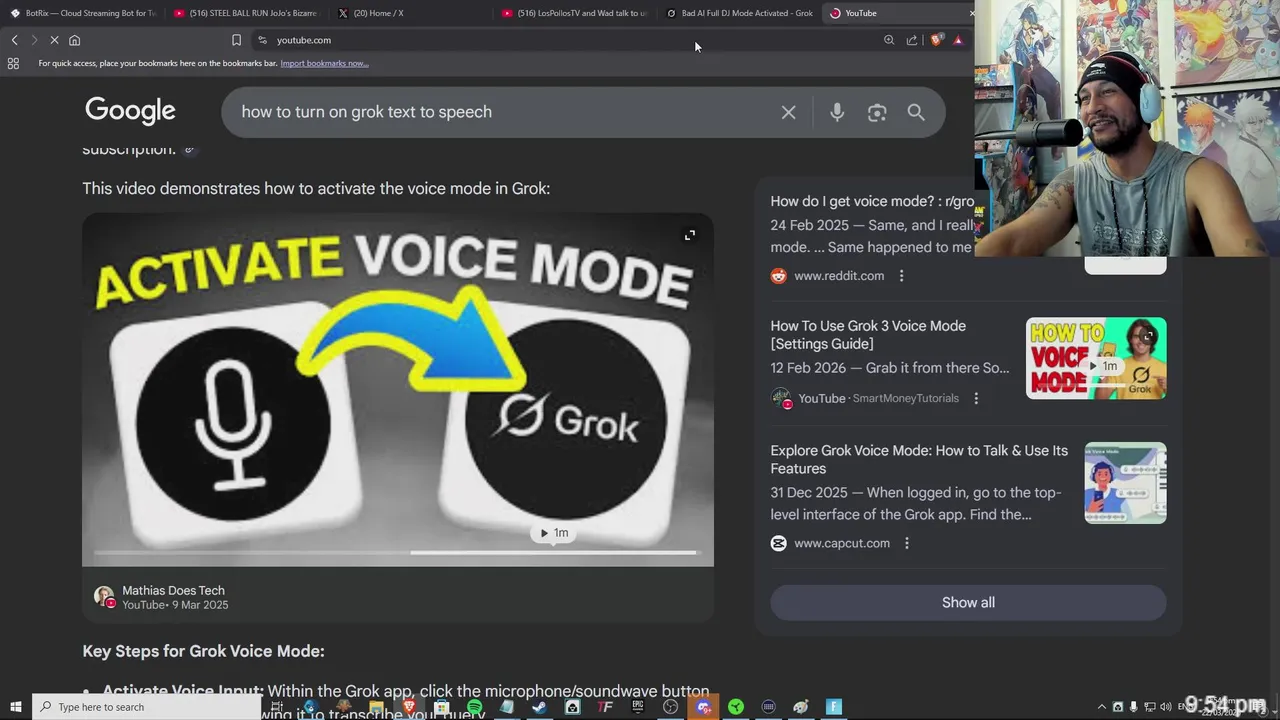Open Reddit result How do I get voice mode

pos(872,201)
